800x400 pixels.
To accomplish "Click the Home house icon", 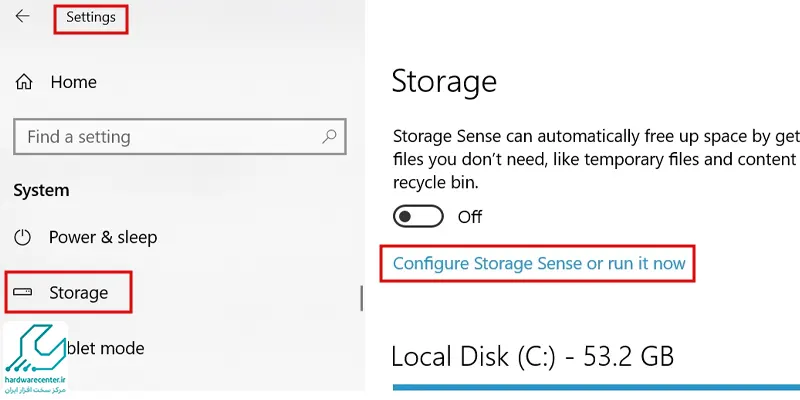I will tap(23, 82).
